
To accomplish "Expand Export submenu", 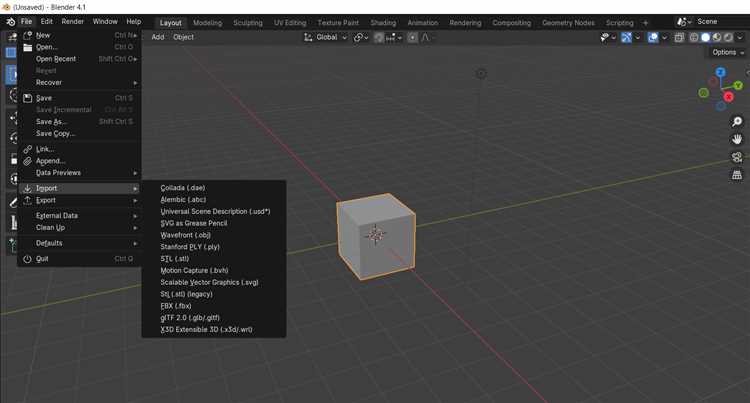I will tap(79, 200).
